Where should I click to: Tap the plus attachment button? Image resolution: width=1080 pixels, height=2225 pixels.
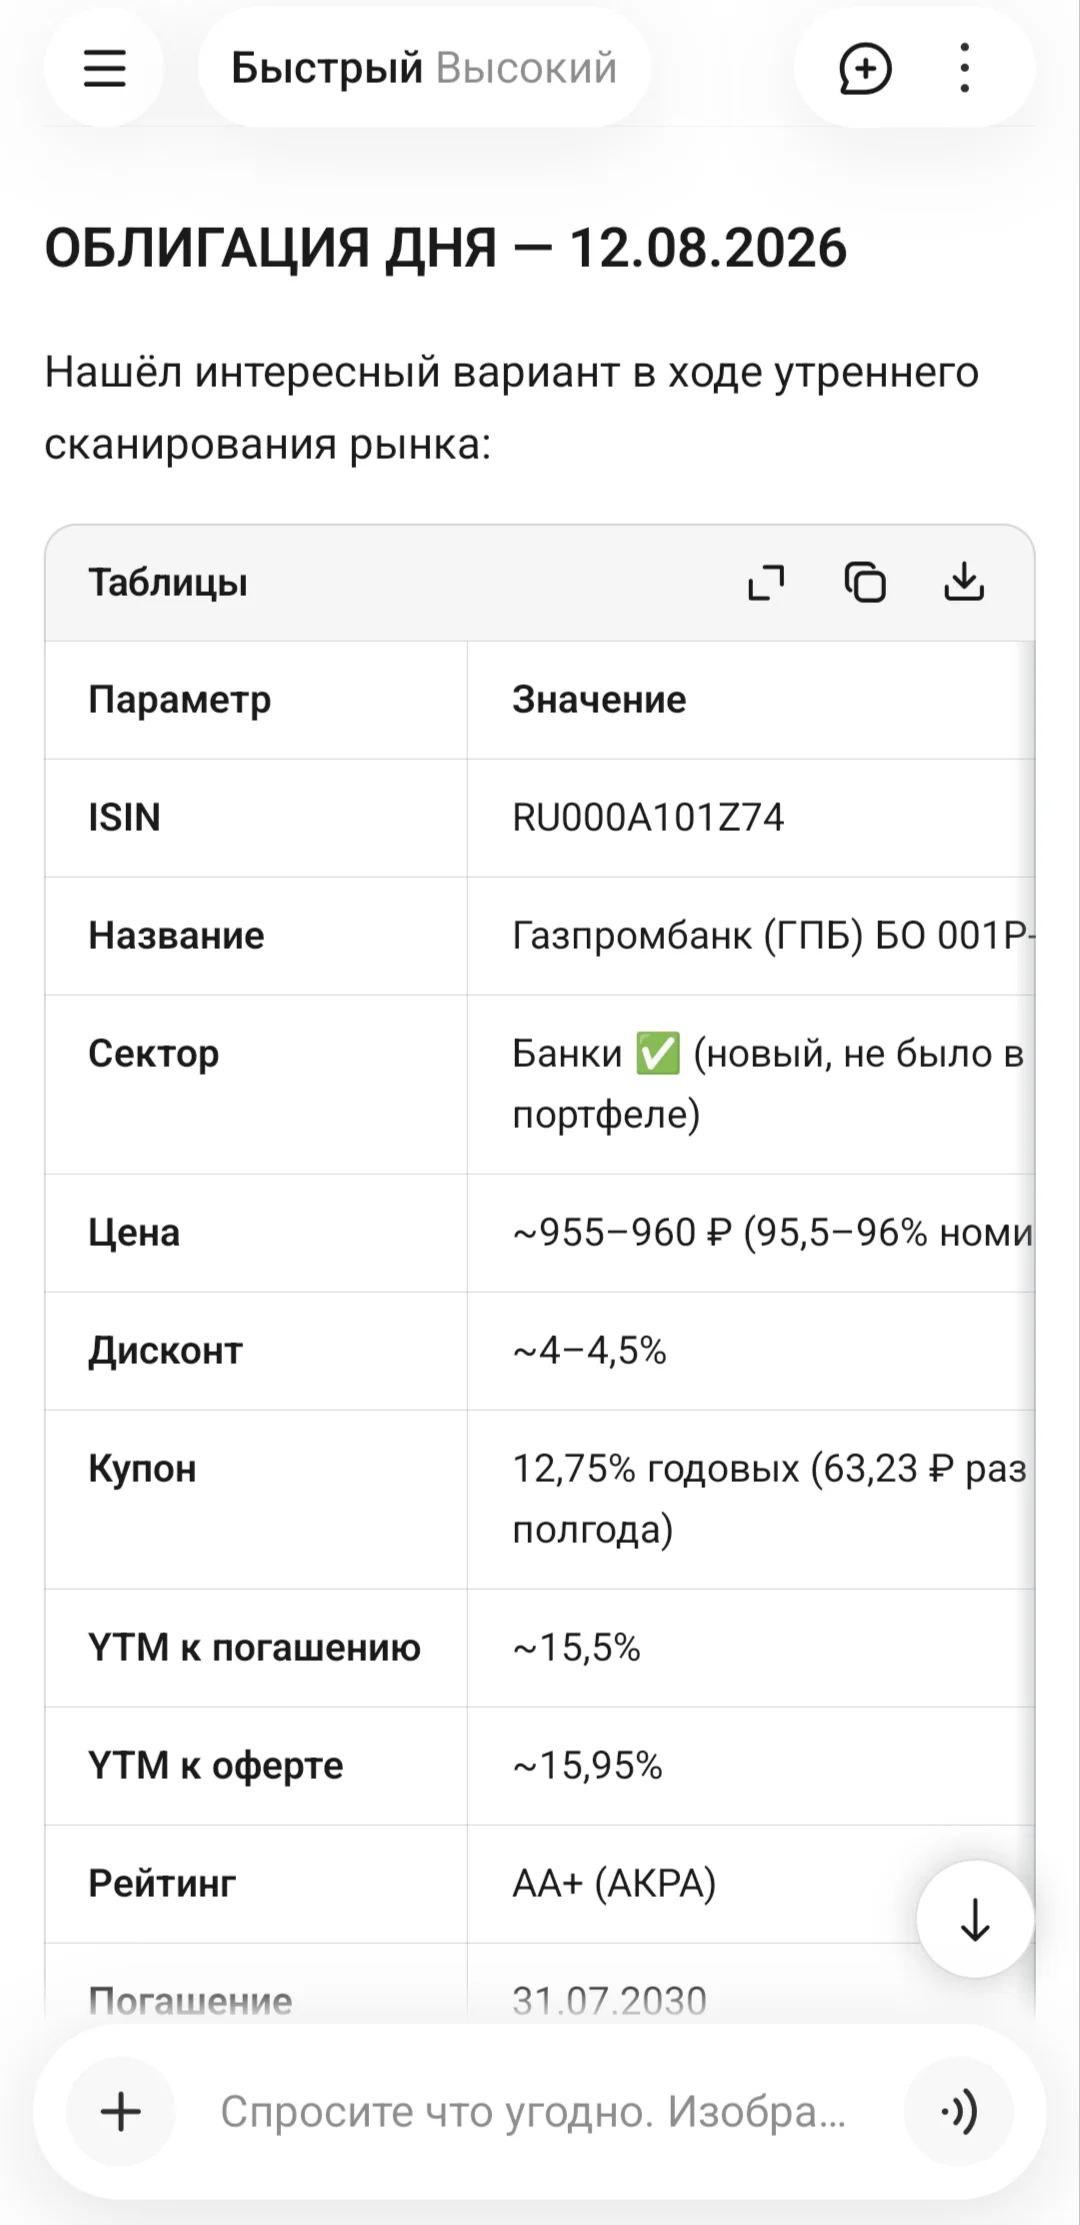tap(121, 2111)
